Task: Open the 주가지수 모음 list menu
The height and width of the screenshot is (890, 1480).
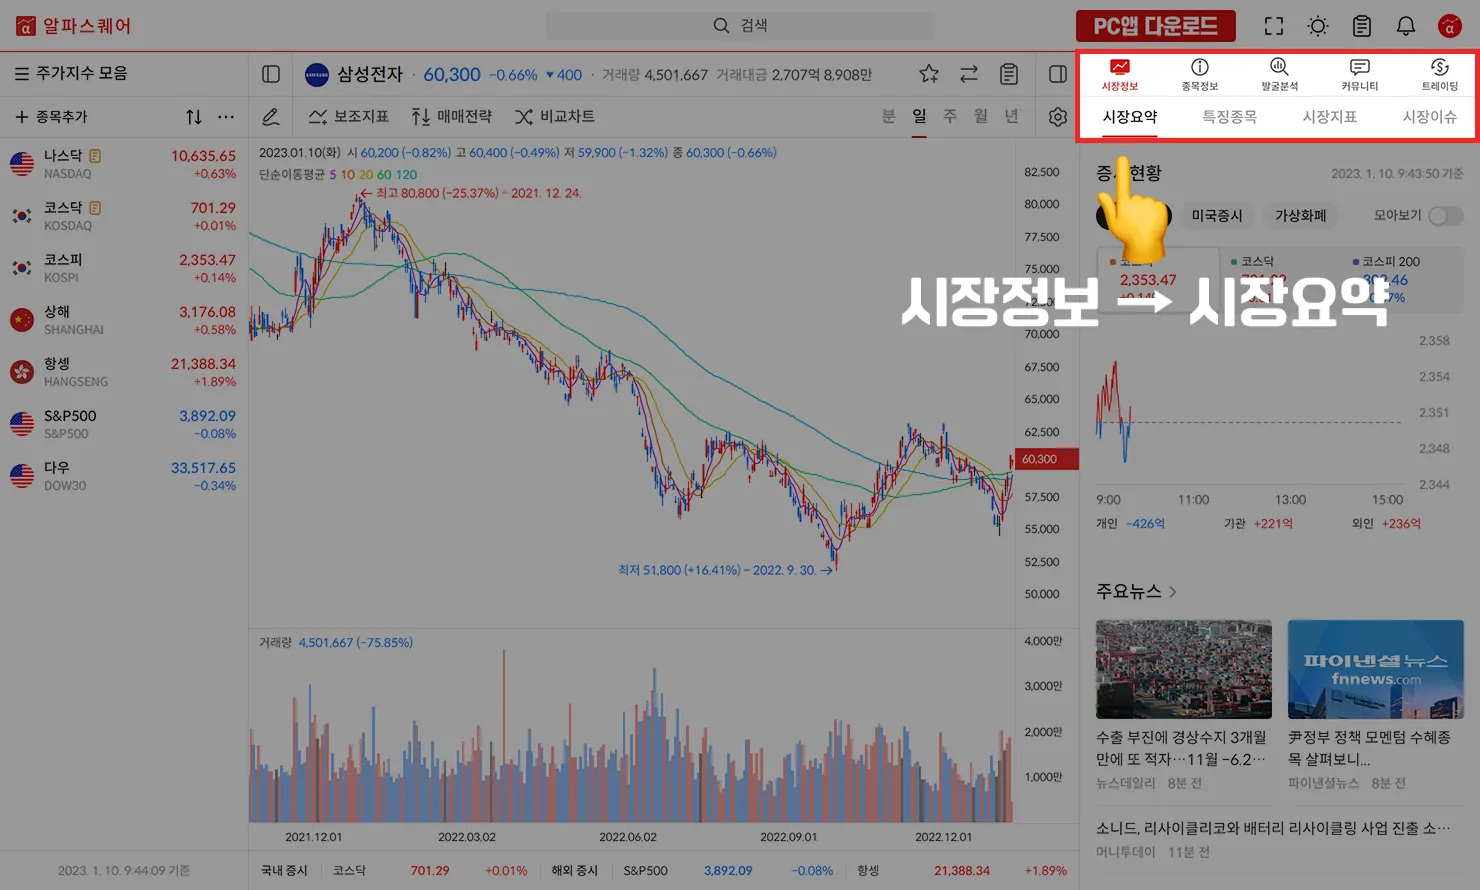Action: tap(71, 73)
